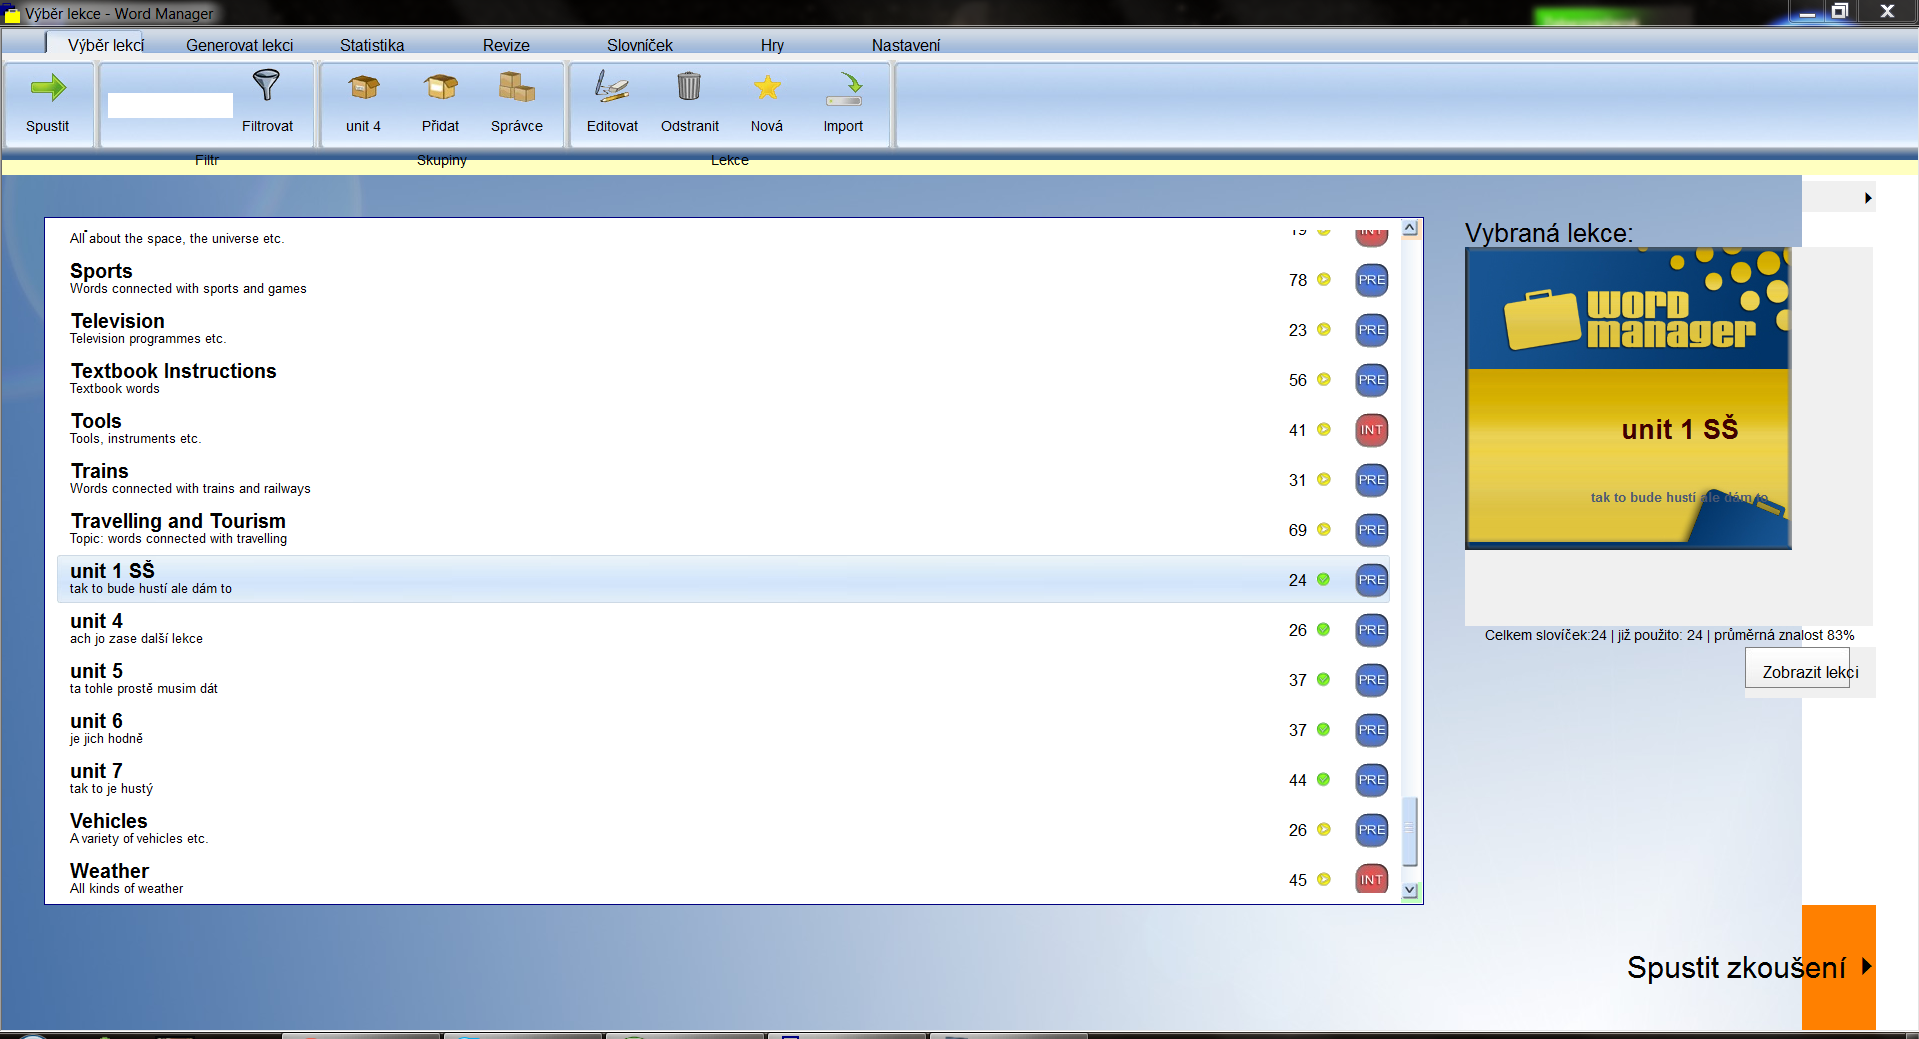Select the Trains lesson
Screen dimensions: 1919x1039
[x=722, y=479]
